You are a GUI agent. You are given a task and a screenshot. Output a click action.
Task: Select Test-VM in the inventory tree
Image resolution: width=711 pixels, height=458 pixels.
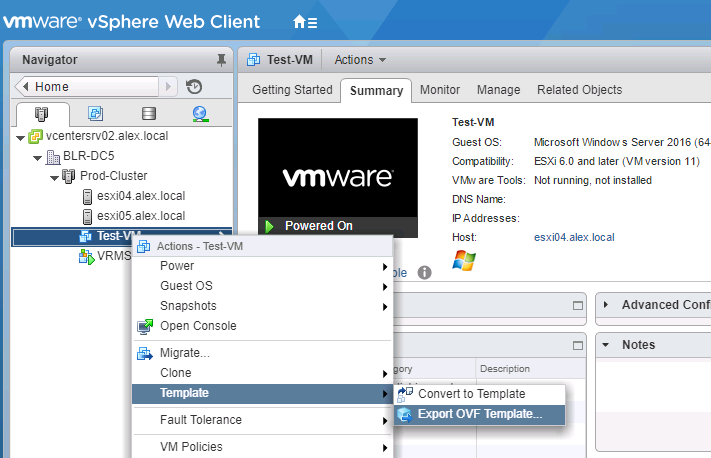point(122,236)
